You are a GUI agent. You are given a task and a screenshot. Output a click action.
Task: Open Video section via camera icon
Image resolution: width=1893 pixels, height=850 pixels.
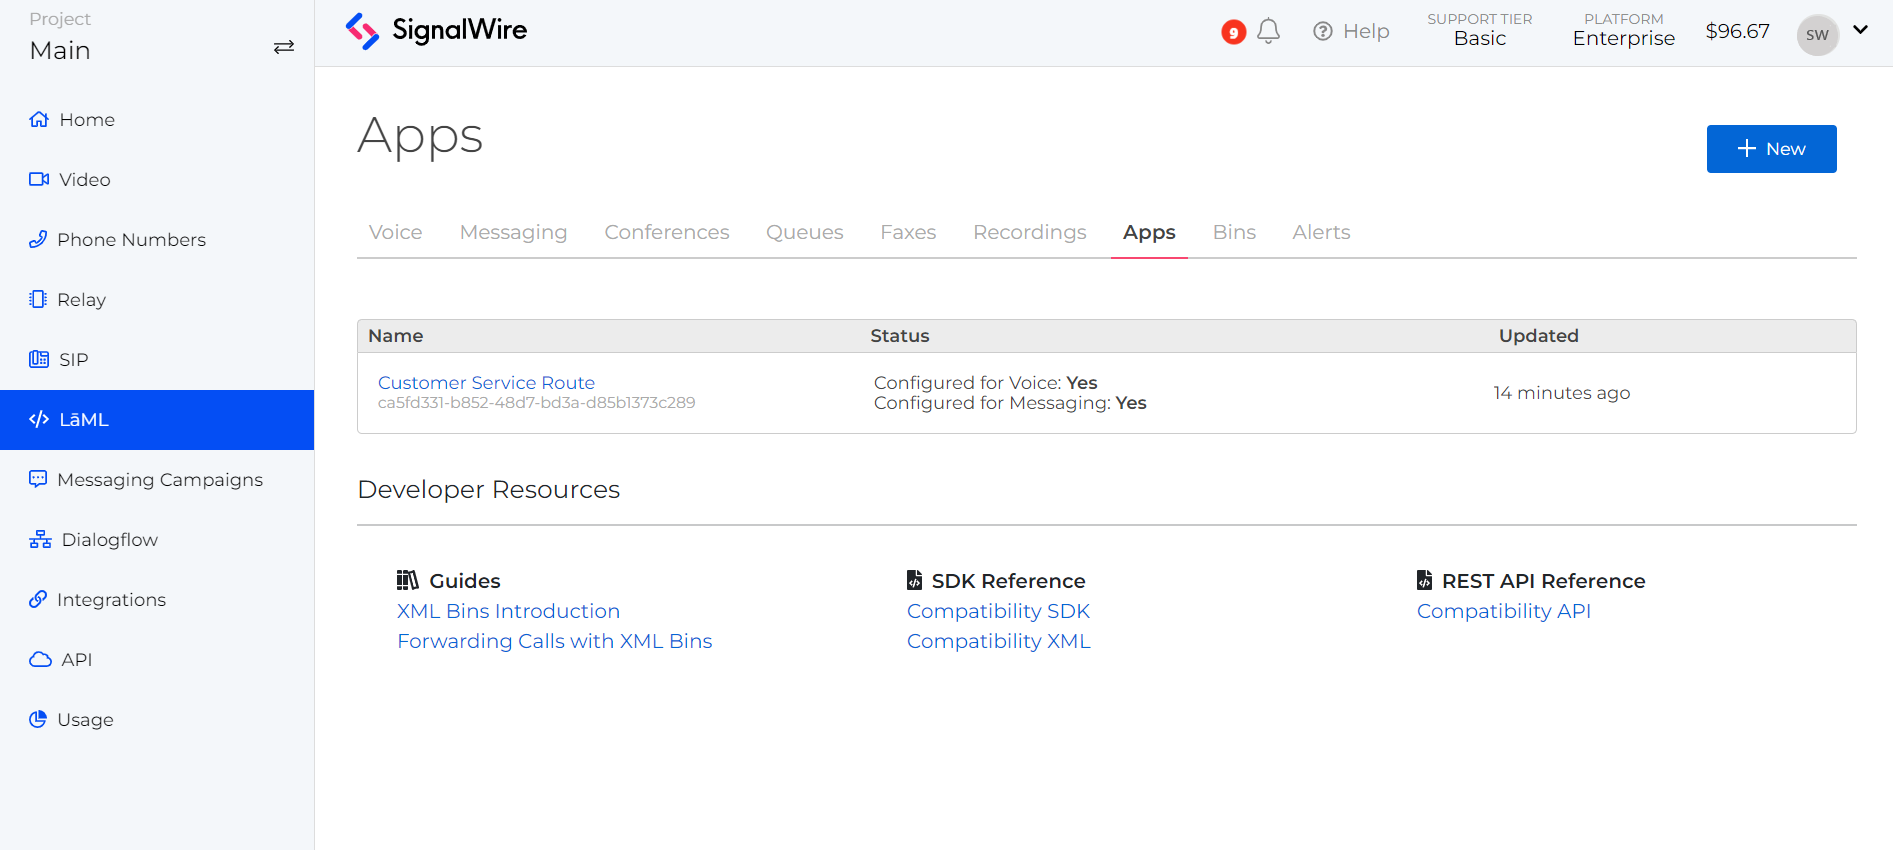pos(39,180)
